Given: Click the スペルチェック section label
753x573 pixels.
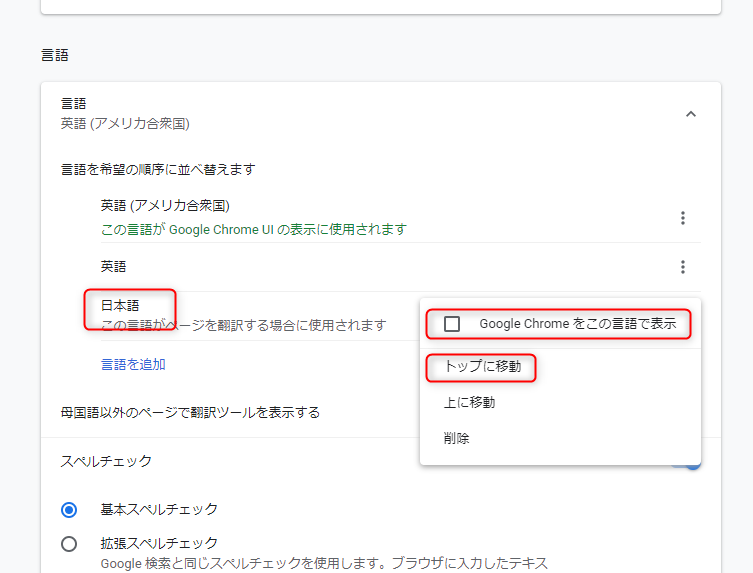Looking at the screenshot, I should tap(106, 461).
